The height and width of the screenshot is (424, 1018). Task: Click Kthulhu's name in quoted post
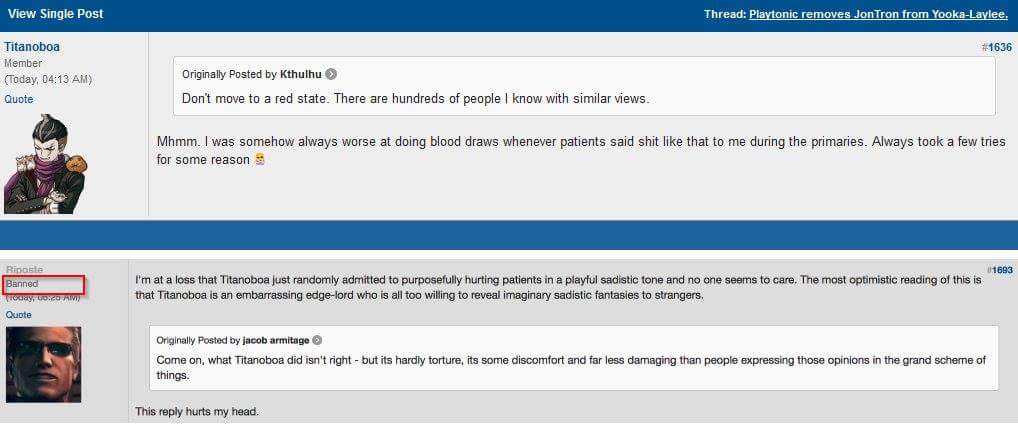point(301,74)
